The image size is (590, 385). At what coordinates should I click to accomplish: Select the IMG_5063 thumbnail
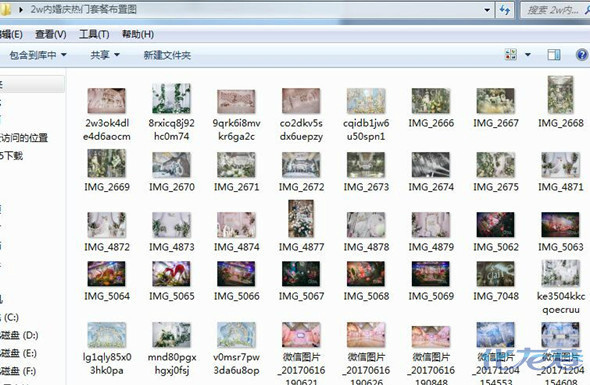coord(561,225)
